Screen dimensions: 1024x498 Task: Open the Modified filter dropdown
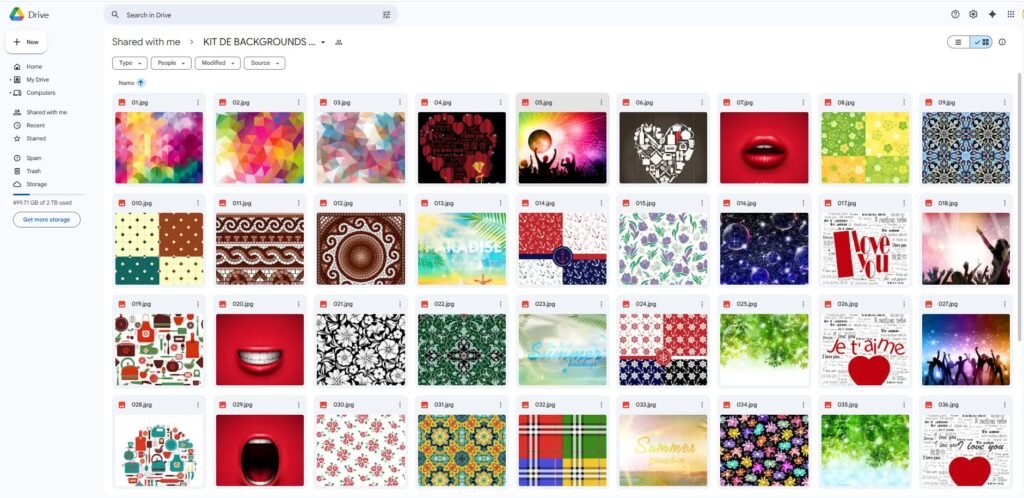pyautogui.click(x=217, y=63)
